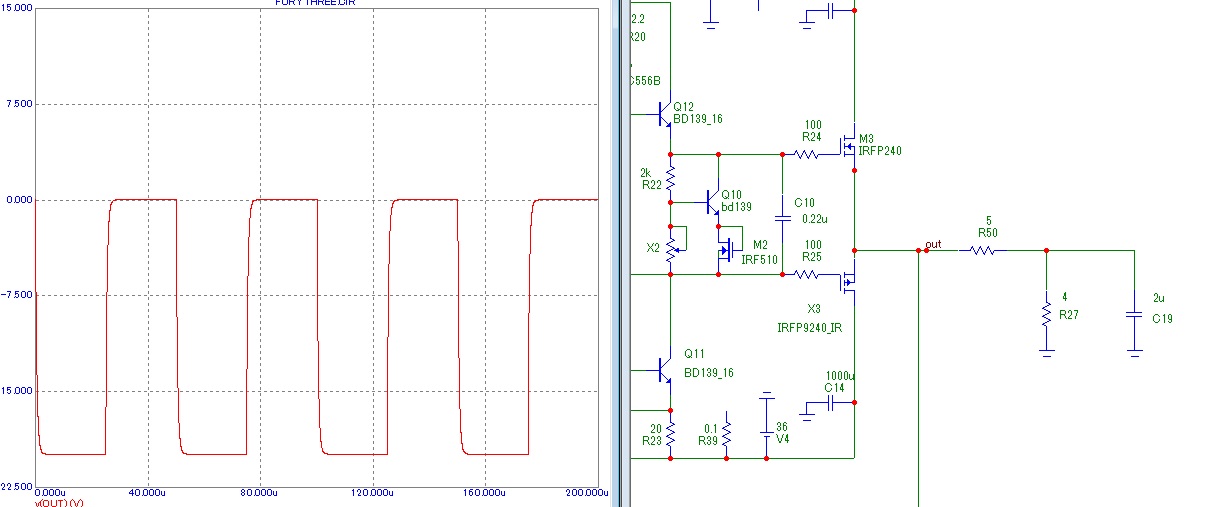Click the 'BD139_16' label under Q12
Image resolution: width=1211 pixels, height=507 pixels.
click(698, 119)
